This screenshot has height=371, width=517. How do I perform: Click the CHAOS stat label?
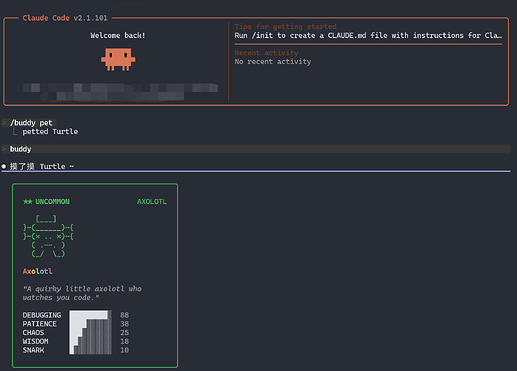[x=33, y=333]
